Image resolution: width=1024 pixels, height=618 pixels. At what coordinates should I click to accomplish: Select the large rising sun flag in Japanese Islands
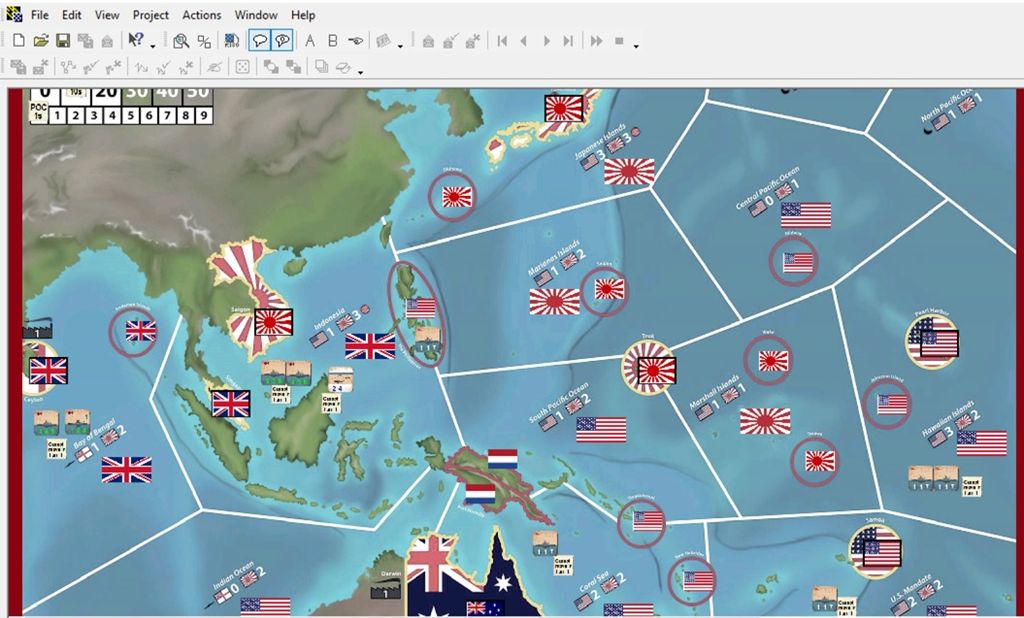(629, 171)
